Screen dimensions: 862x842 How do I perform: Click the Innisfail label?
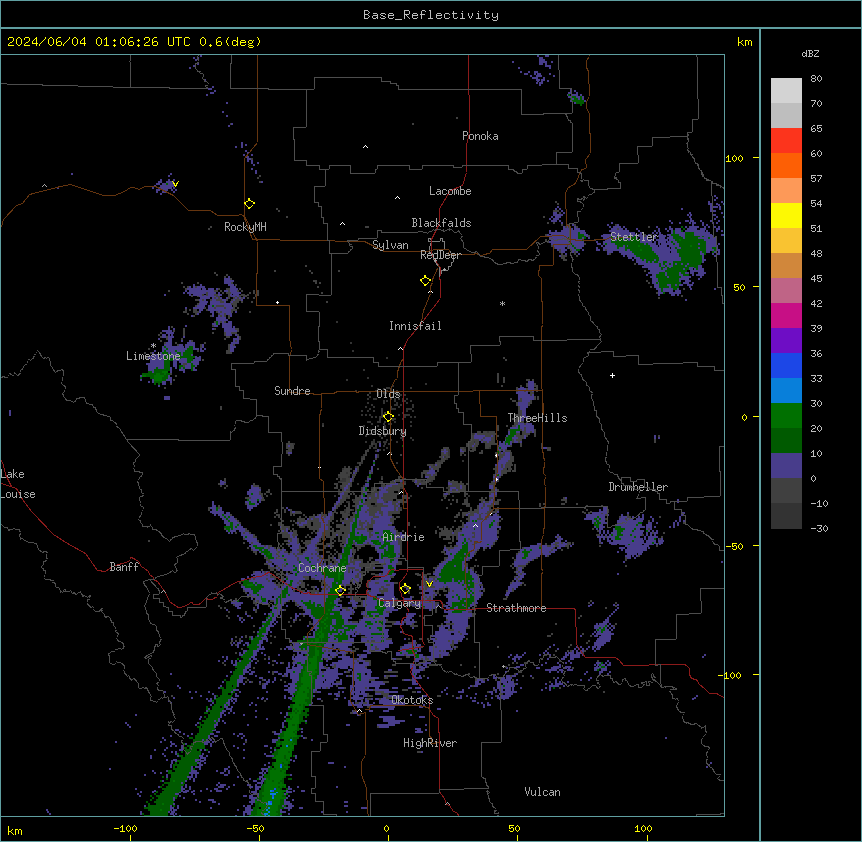tap(415, 326)
